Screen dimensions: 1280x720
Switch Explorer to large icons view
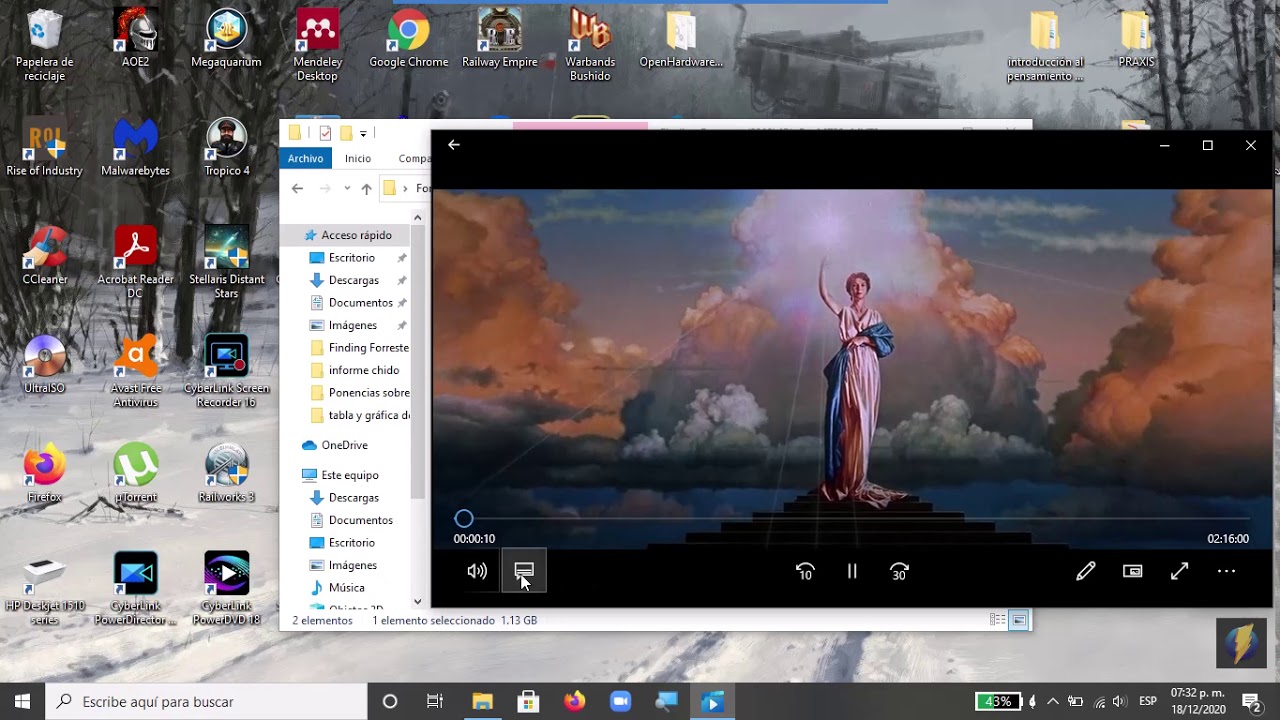[x=1018, y=620]
